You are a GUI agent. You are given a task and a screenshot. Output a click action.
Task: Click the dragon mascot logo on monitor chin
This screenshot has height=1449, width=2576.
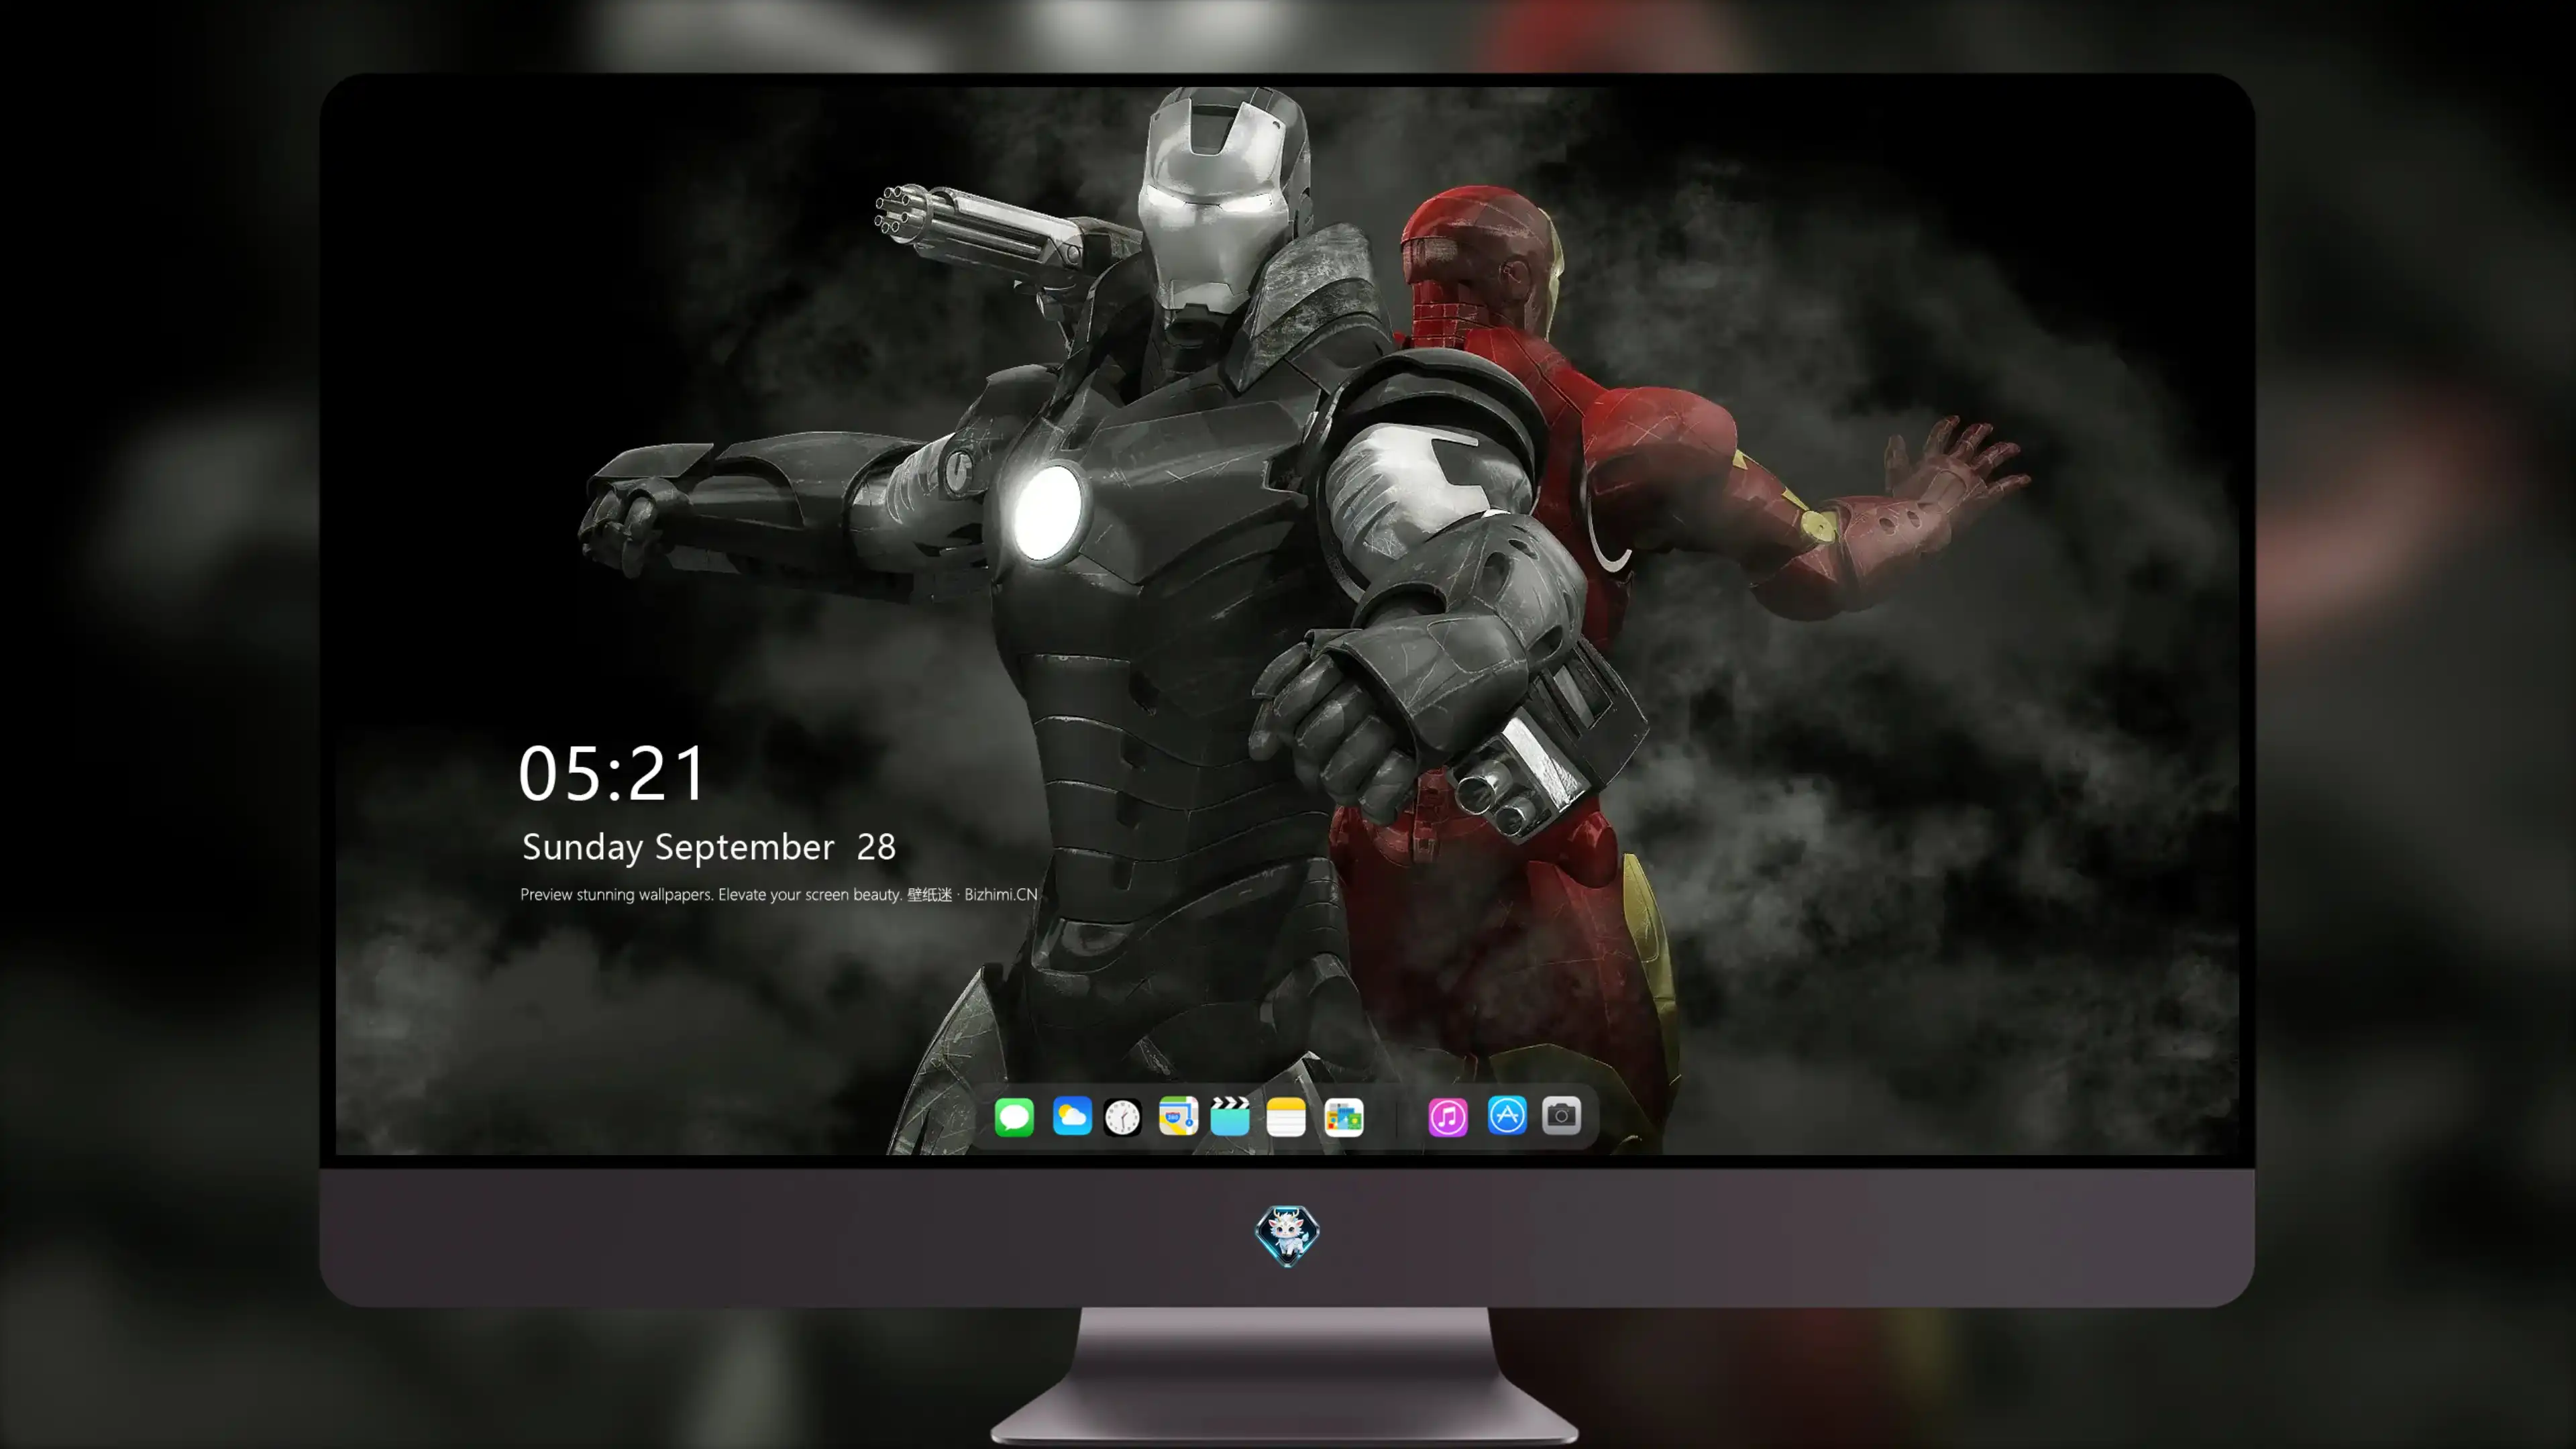click(x=1287, y=1235)
